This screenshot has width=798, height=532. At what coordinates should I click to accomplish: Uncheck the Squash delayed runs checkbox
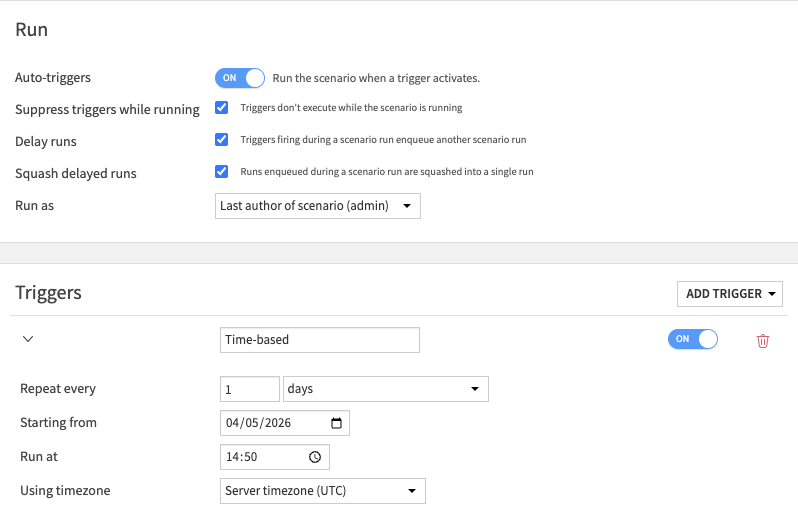click(x=221, y=172)
